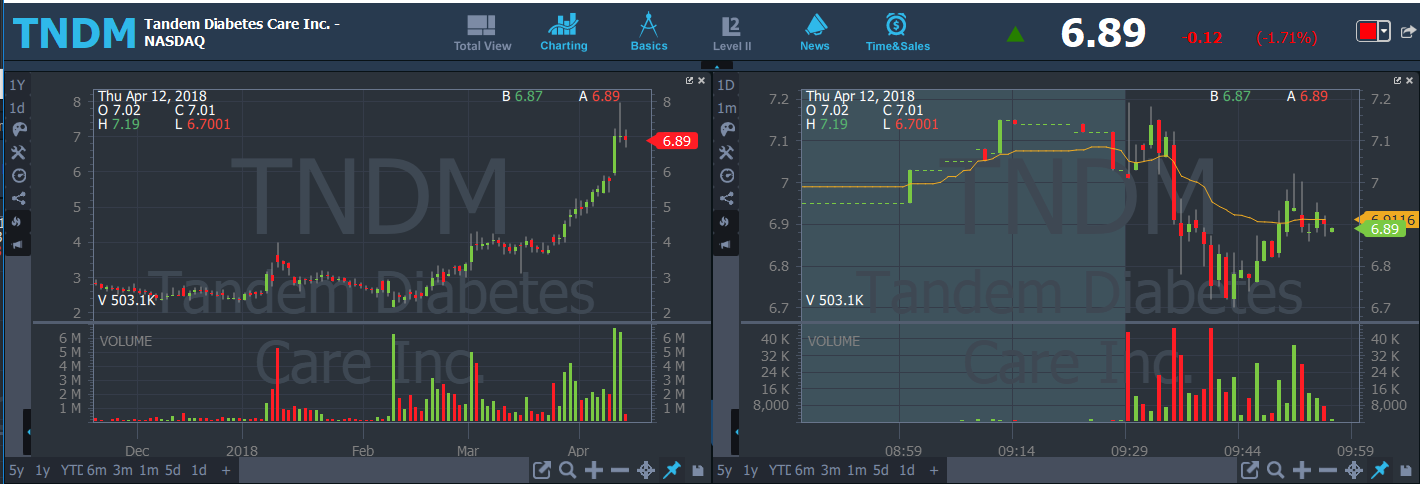Select 6m range on the right chart
1420x484 pixels.
click(804, 470)
